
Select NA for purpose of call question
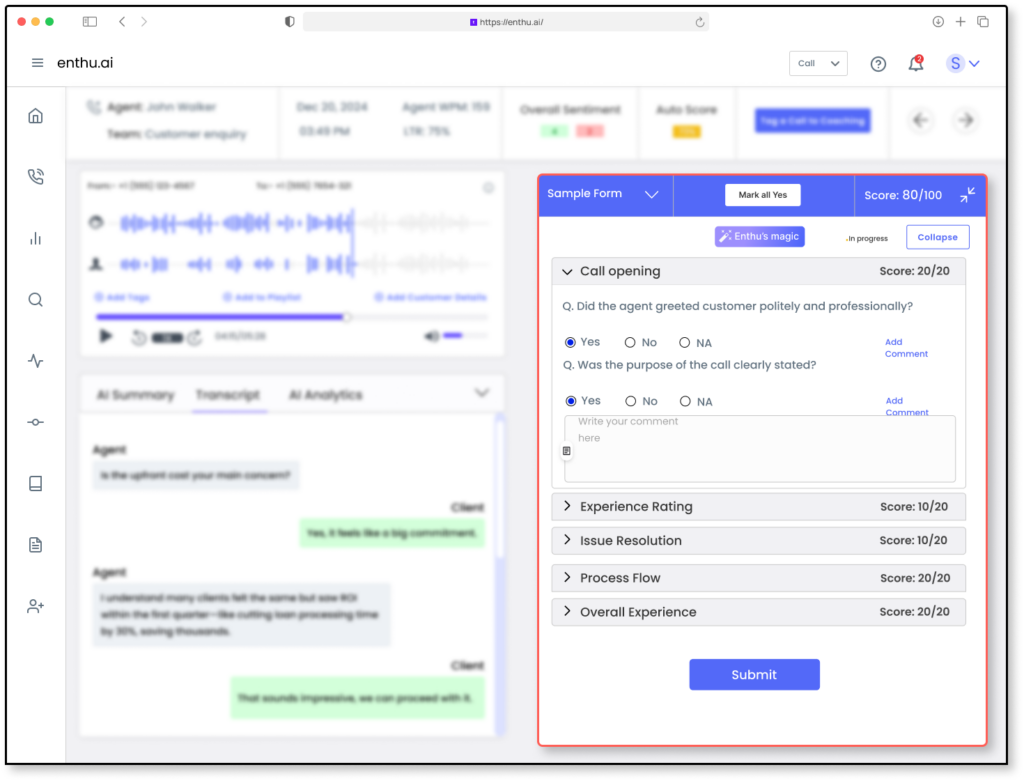[x=685, y=401]
